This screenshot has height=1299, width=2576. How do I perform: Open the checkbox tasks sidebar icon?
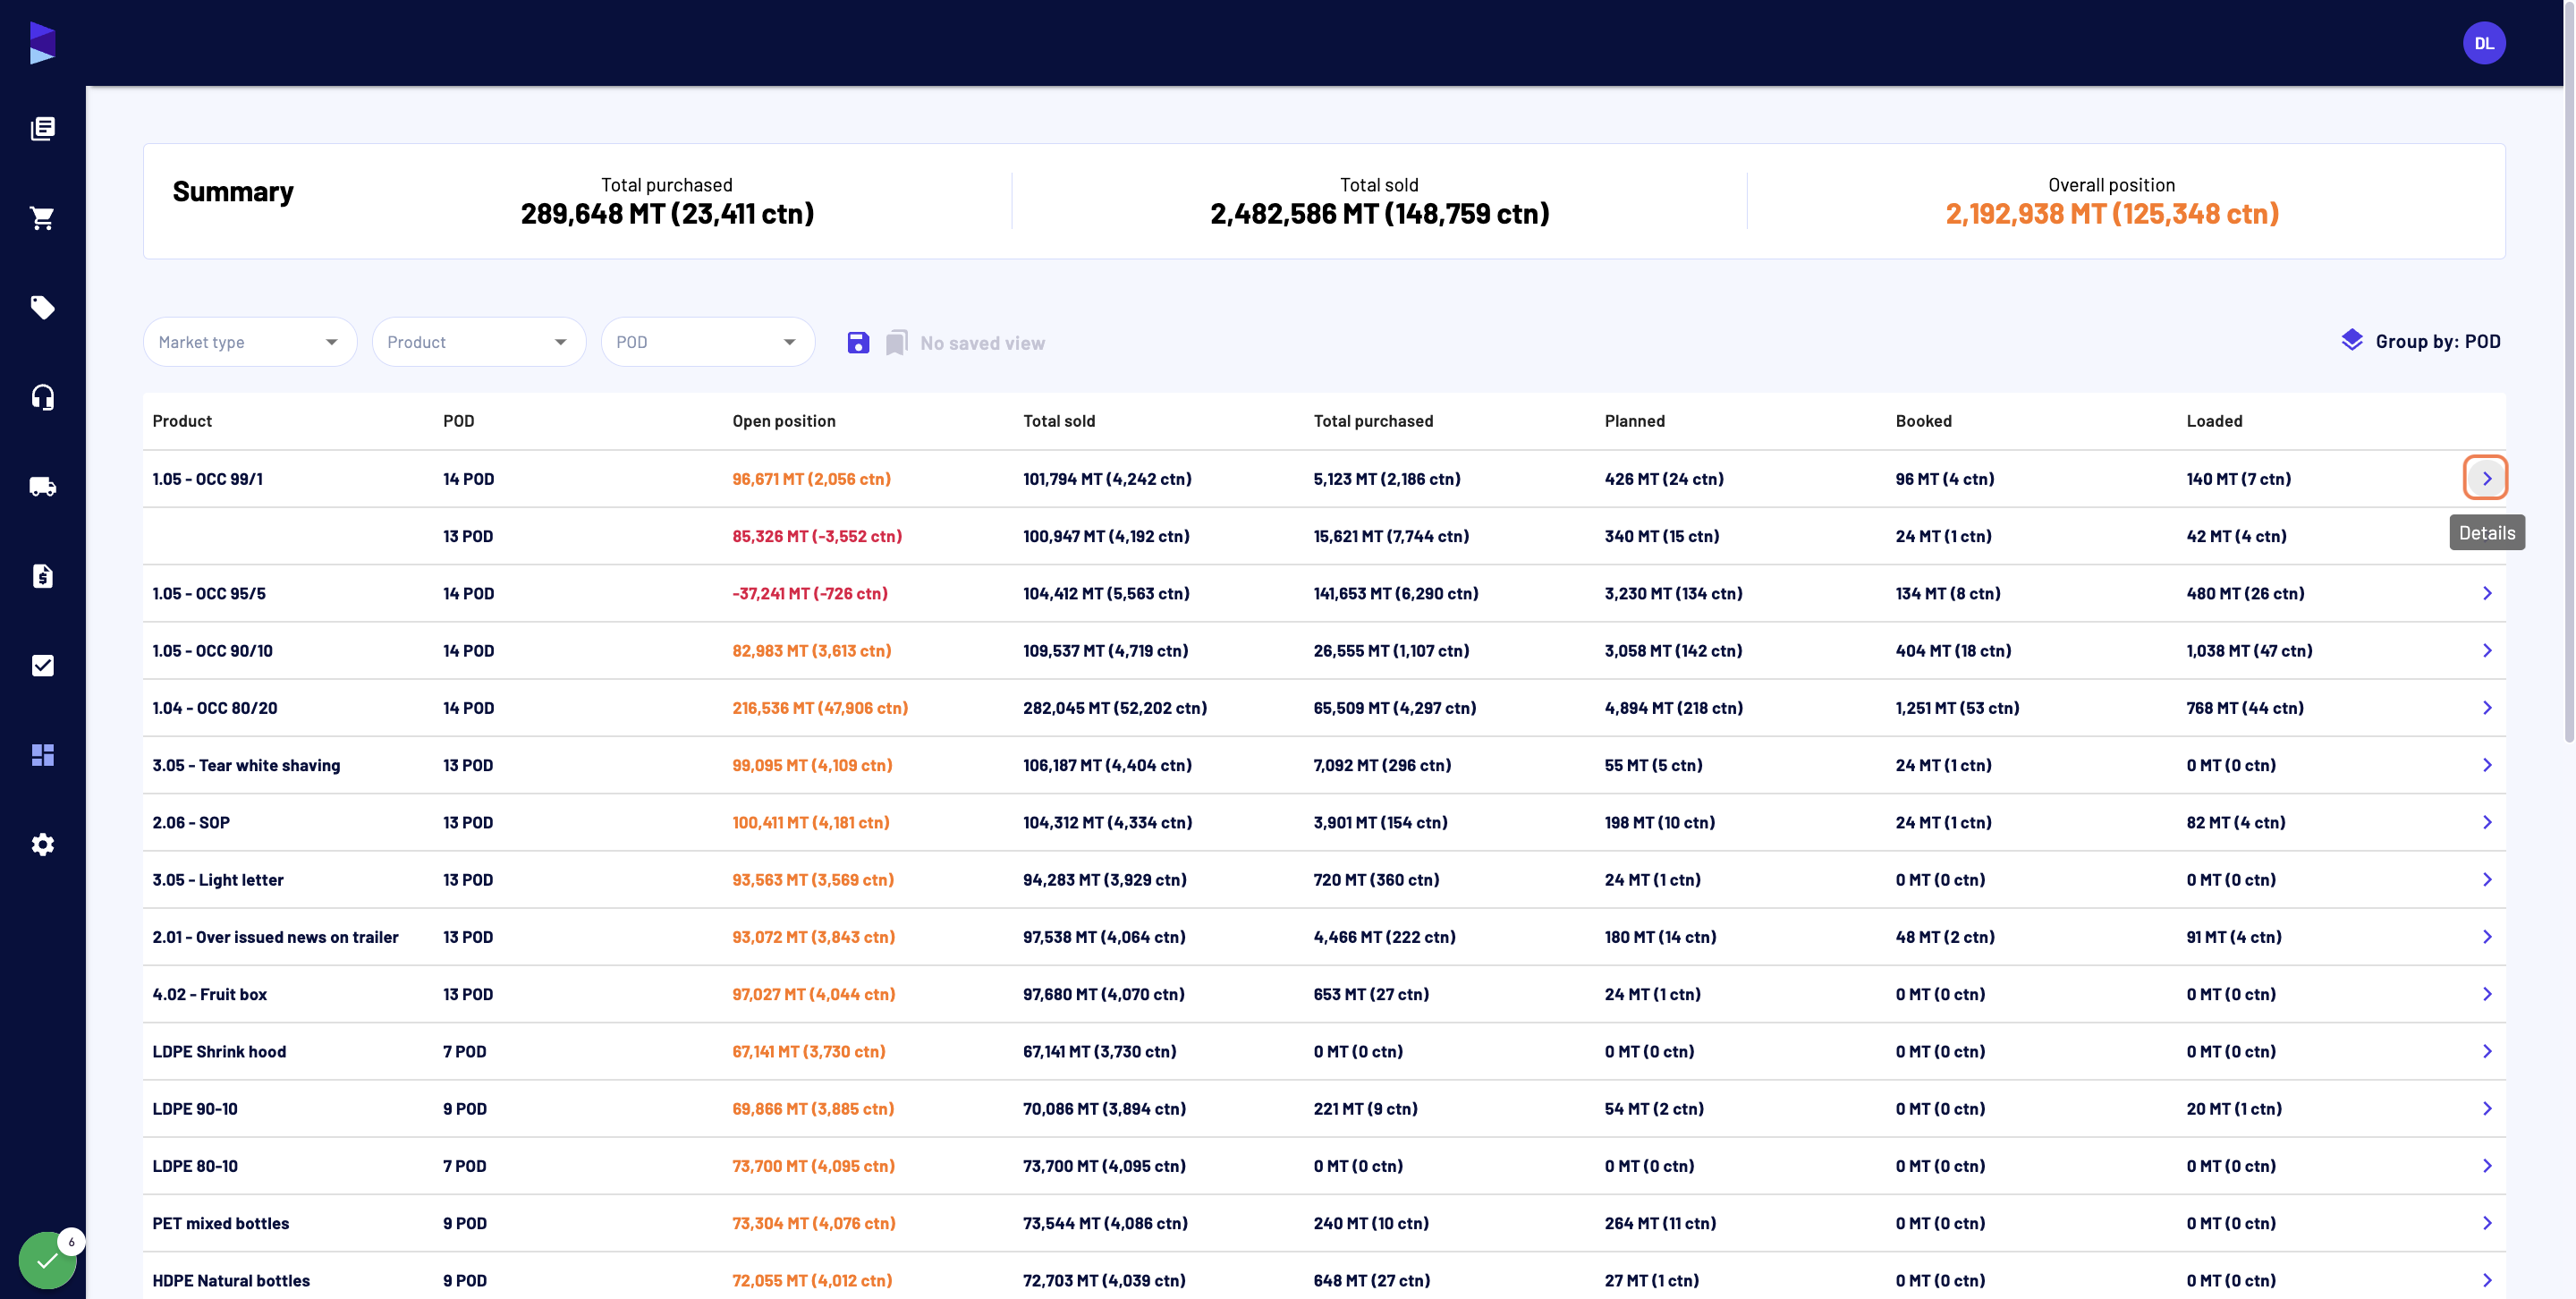[x=42, y=665]
